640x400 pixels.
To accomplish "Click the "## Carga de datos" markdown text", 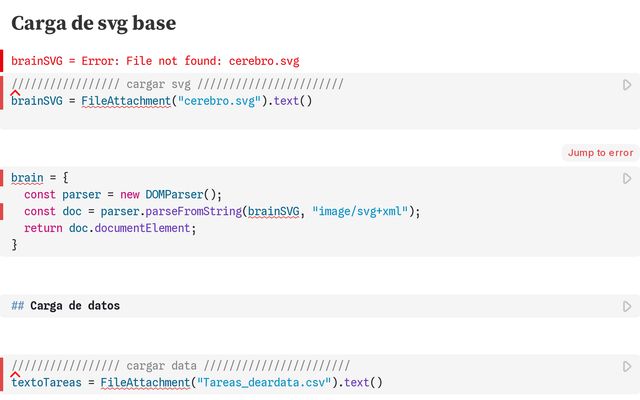I will coord(65,306).
